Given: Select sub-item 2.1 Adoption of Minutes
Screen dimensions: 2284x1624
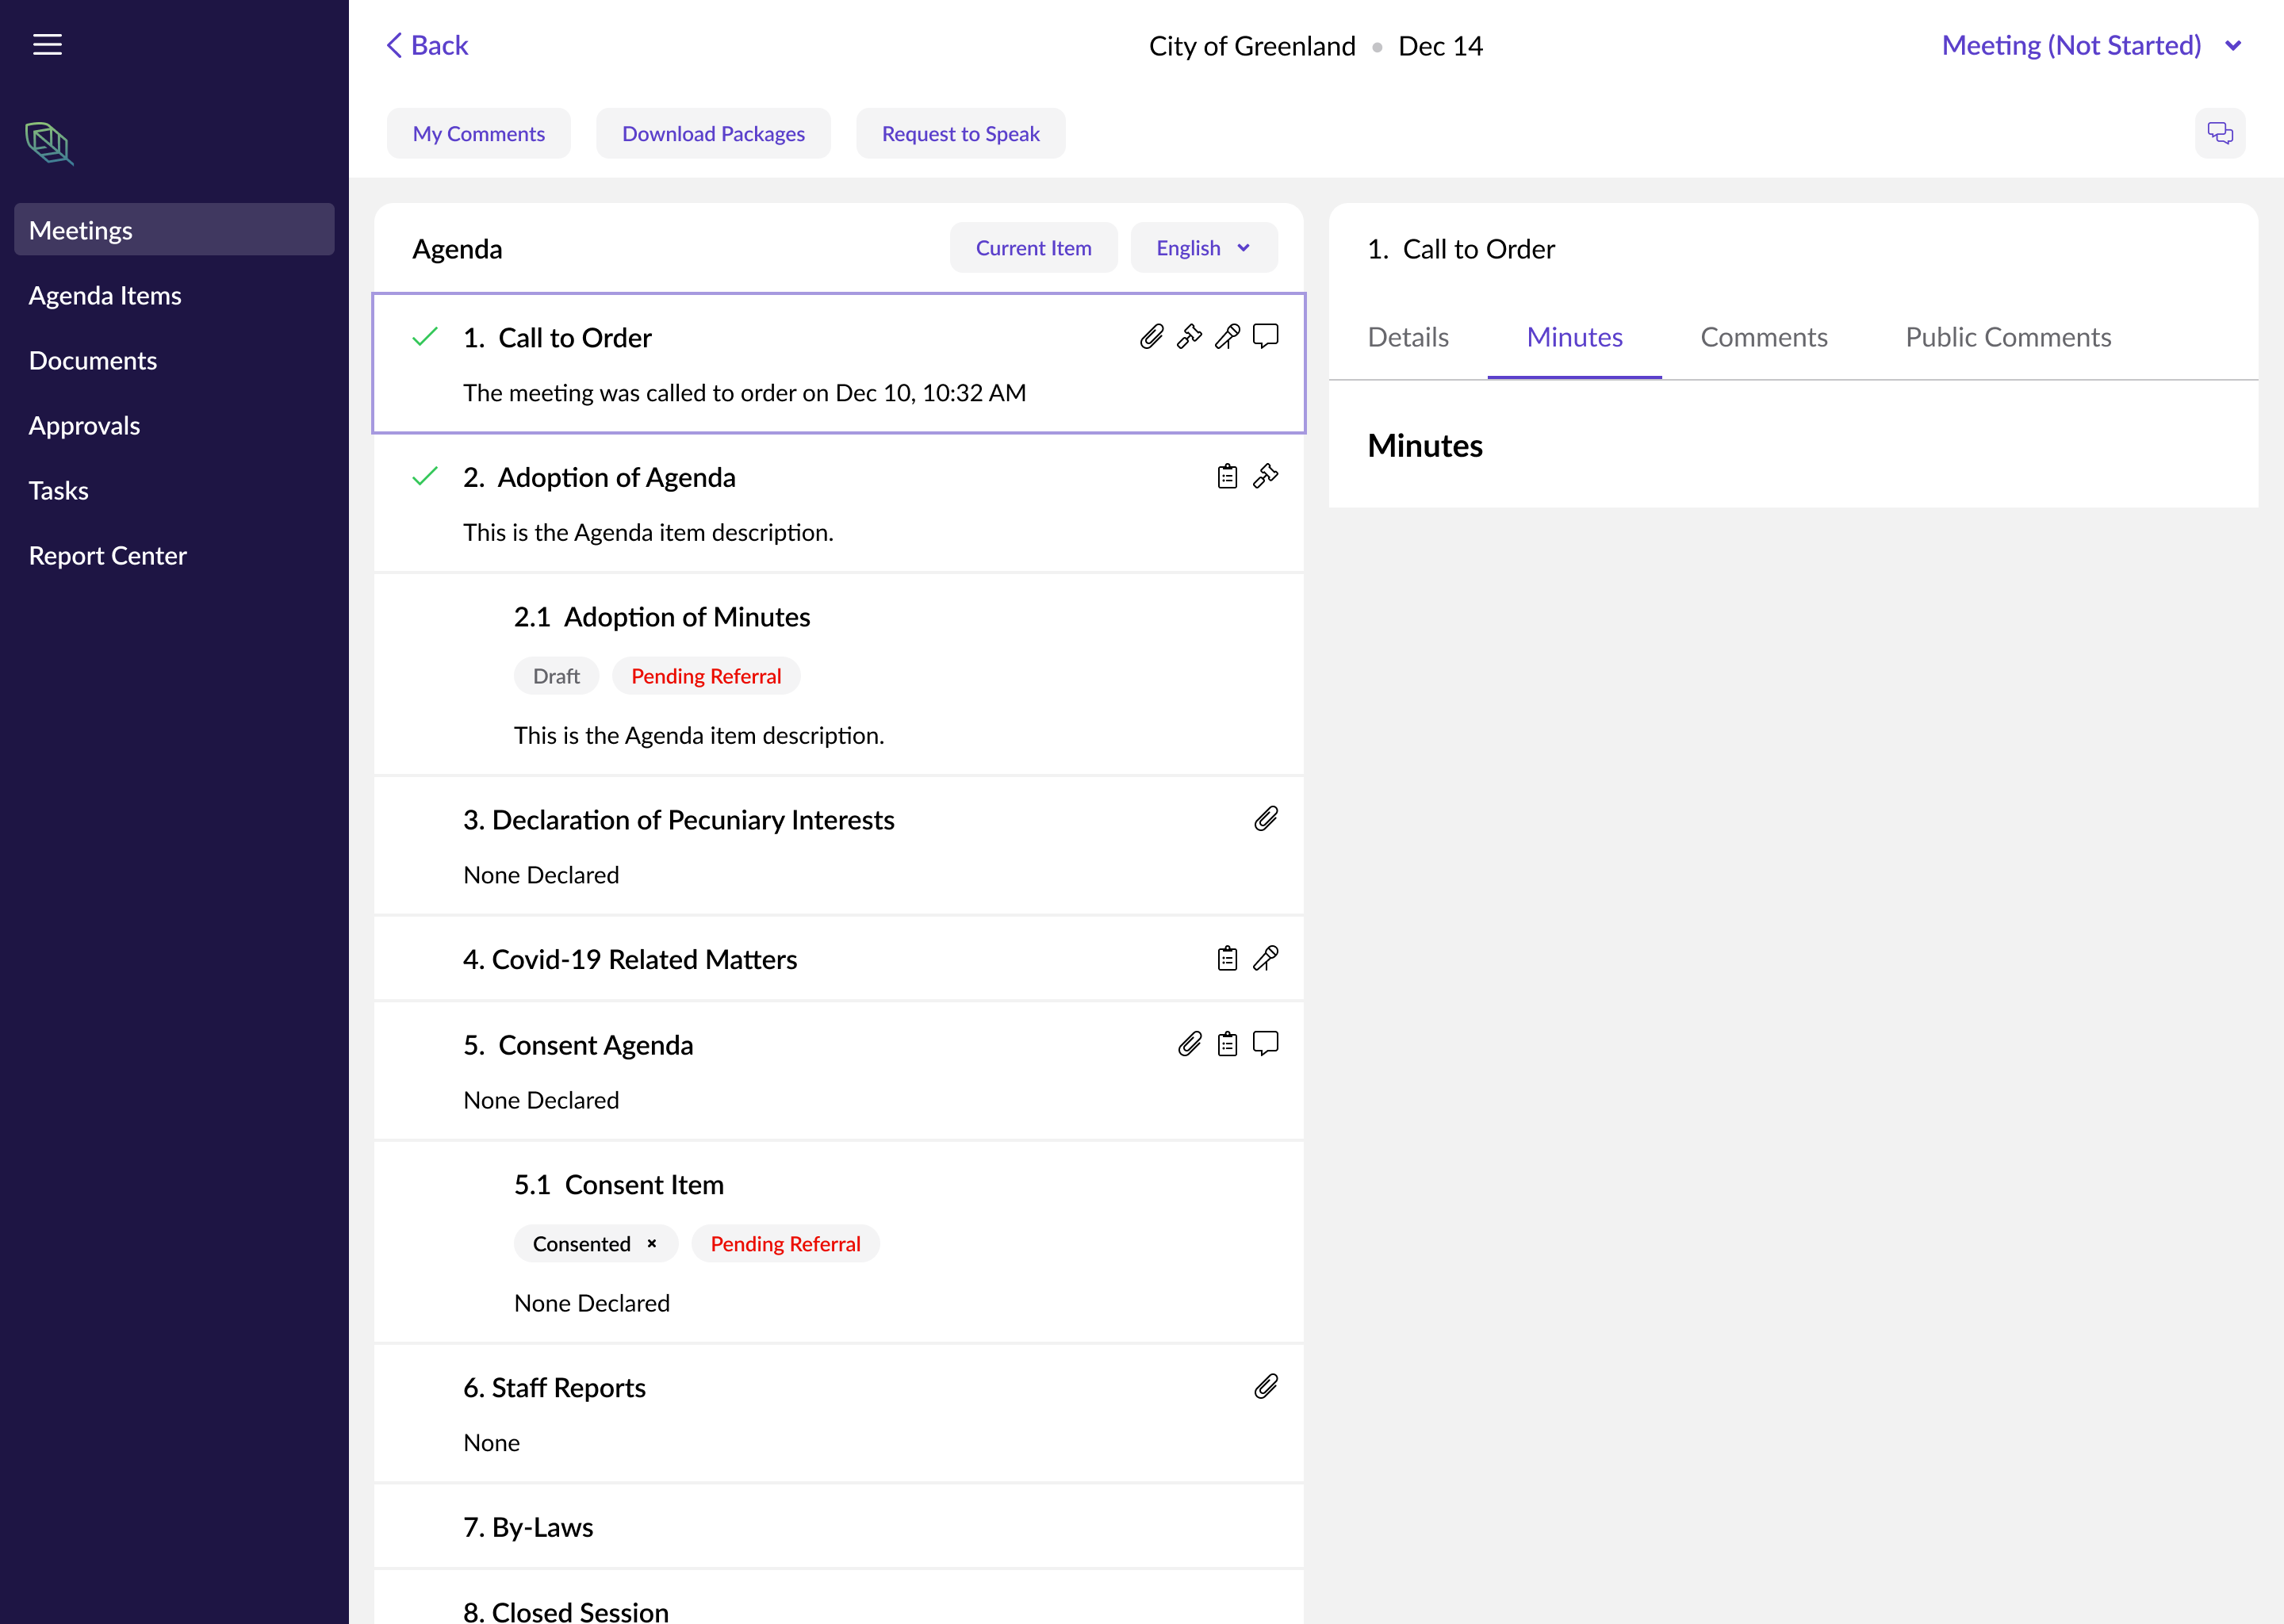Looking at the screenshot, I should tap(839, 674).
